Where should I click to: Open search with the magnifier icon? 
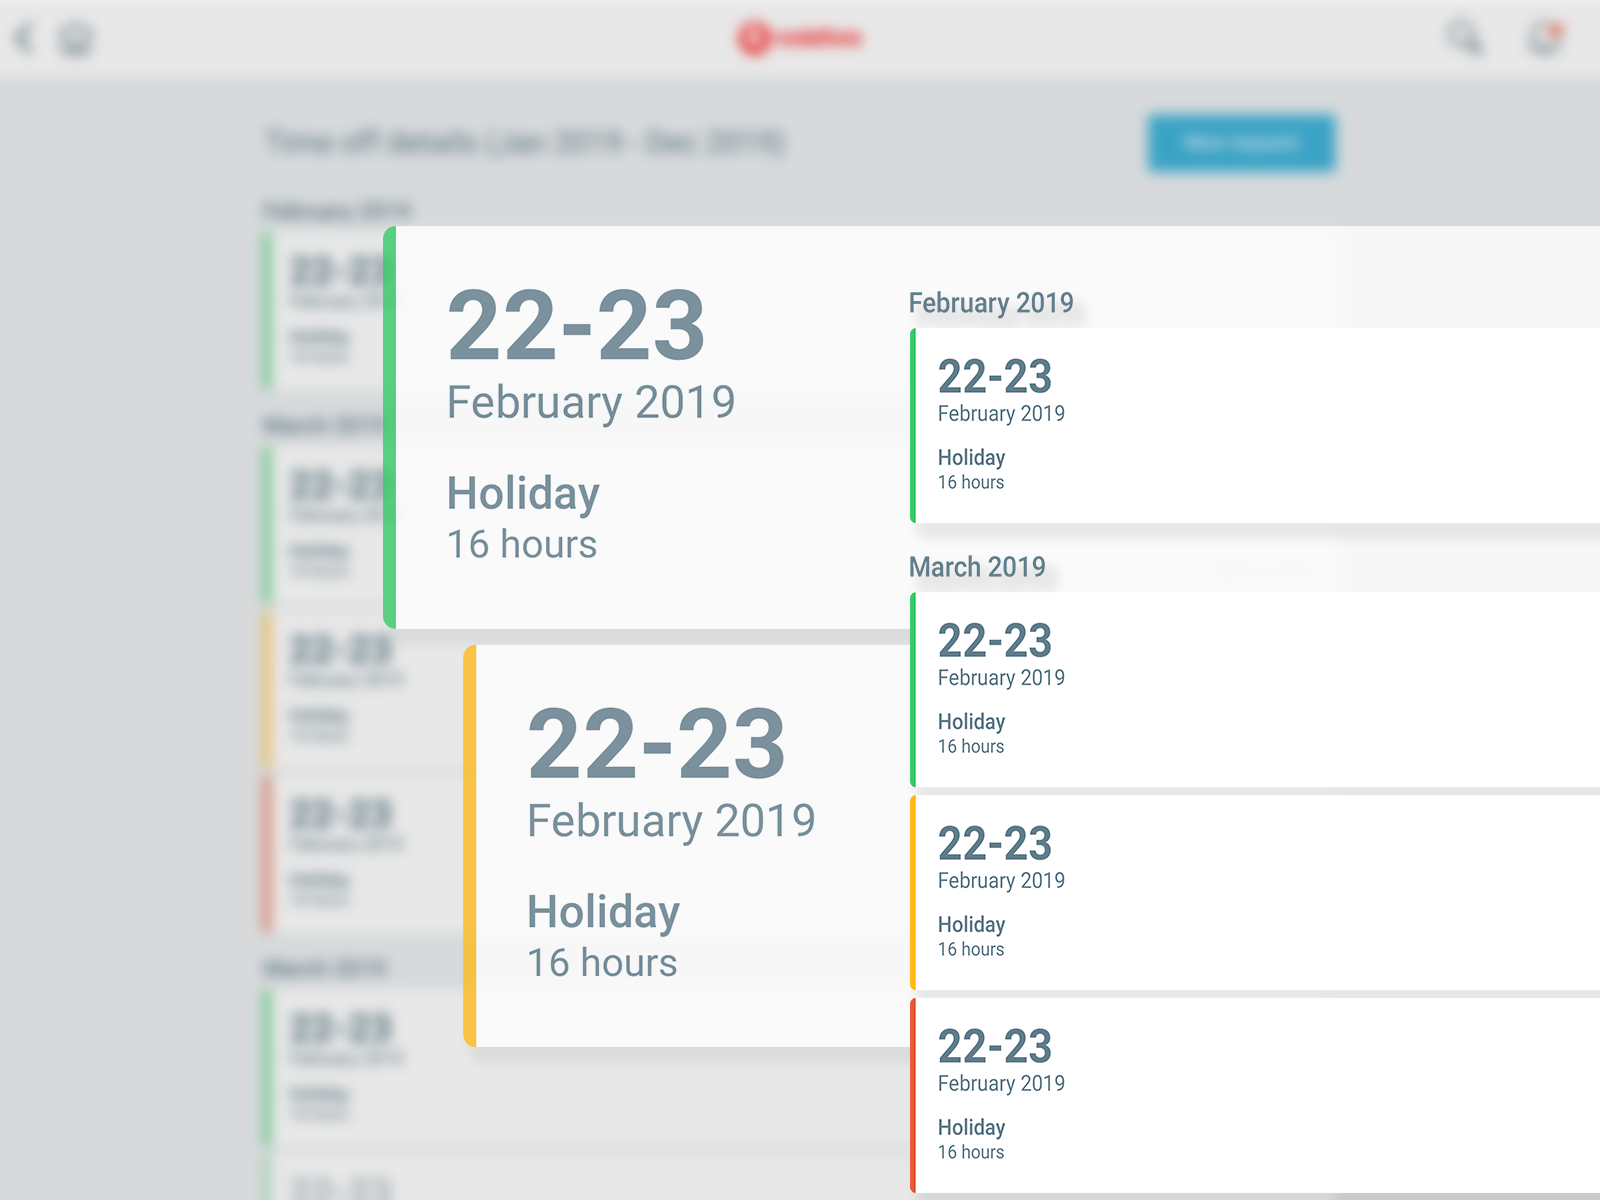1465,38
